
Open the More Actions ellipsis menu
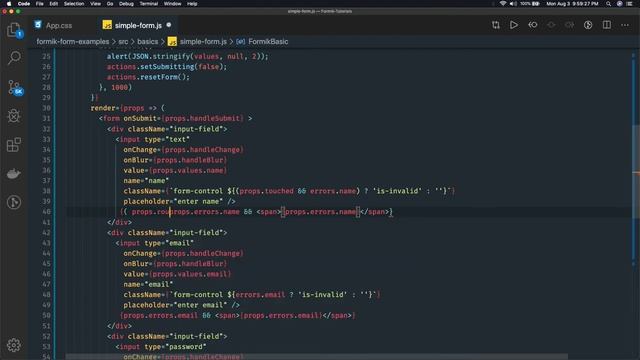pos(625,25)
